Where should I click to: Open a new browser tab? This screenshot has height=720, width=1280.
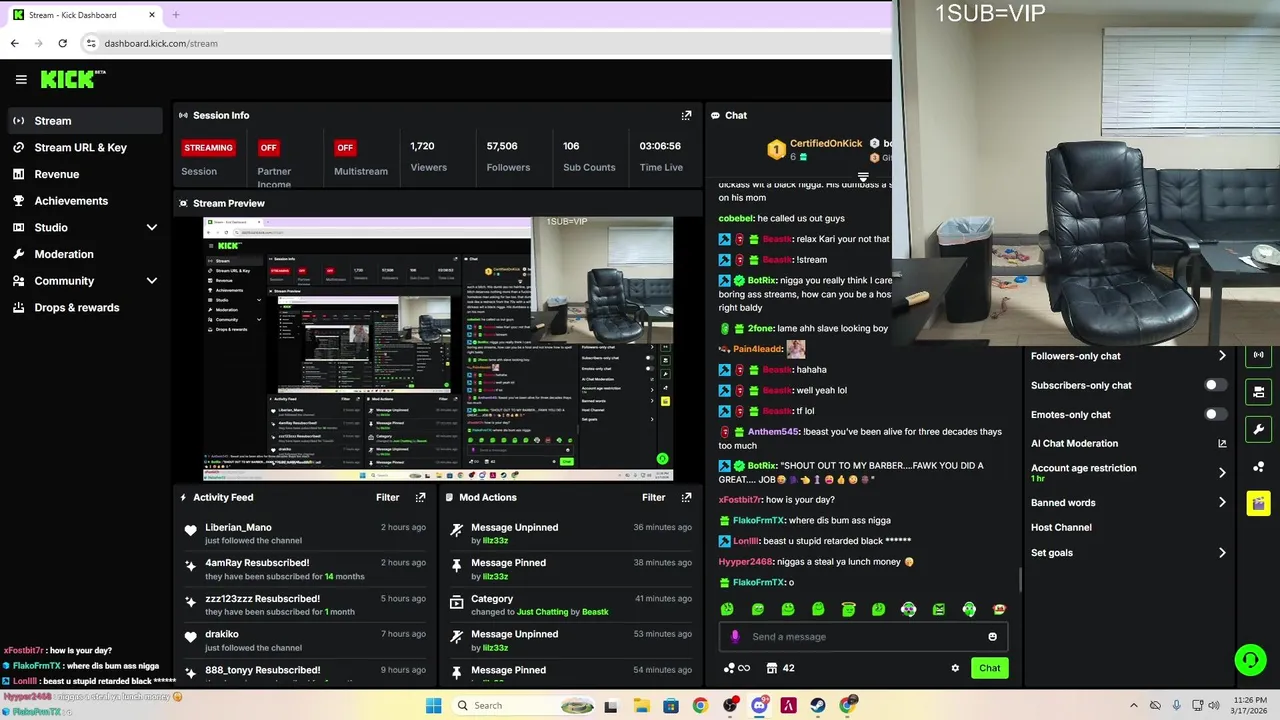click(176, 15)
